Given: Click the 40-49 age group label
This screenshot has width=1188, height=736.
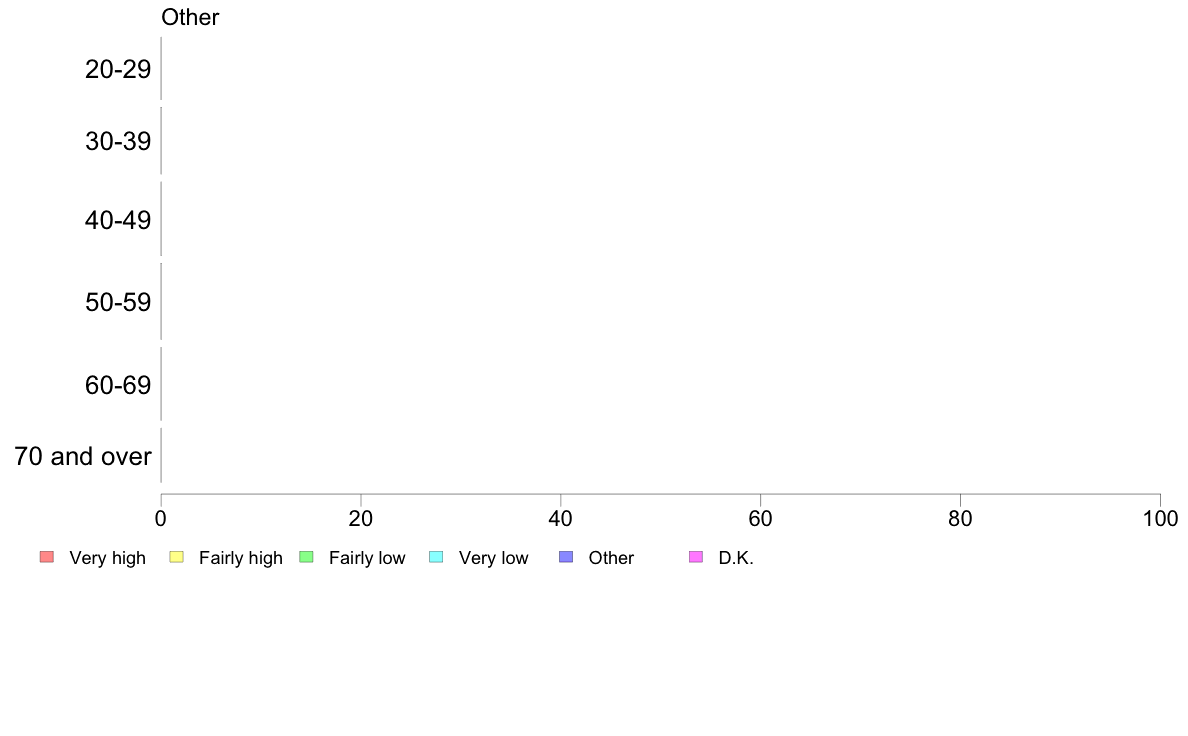Looking at the screenshot, I should coord(118,220).
